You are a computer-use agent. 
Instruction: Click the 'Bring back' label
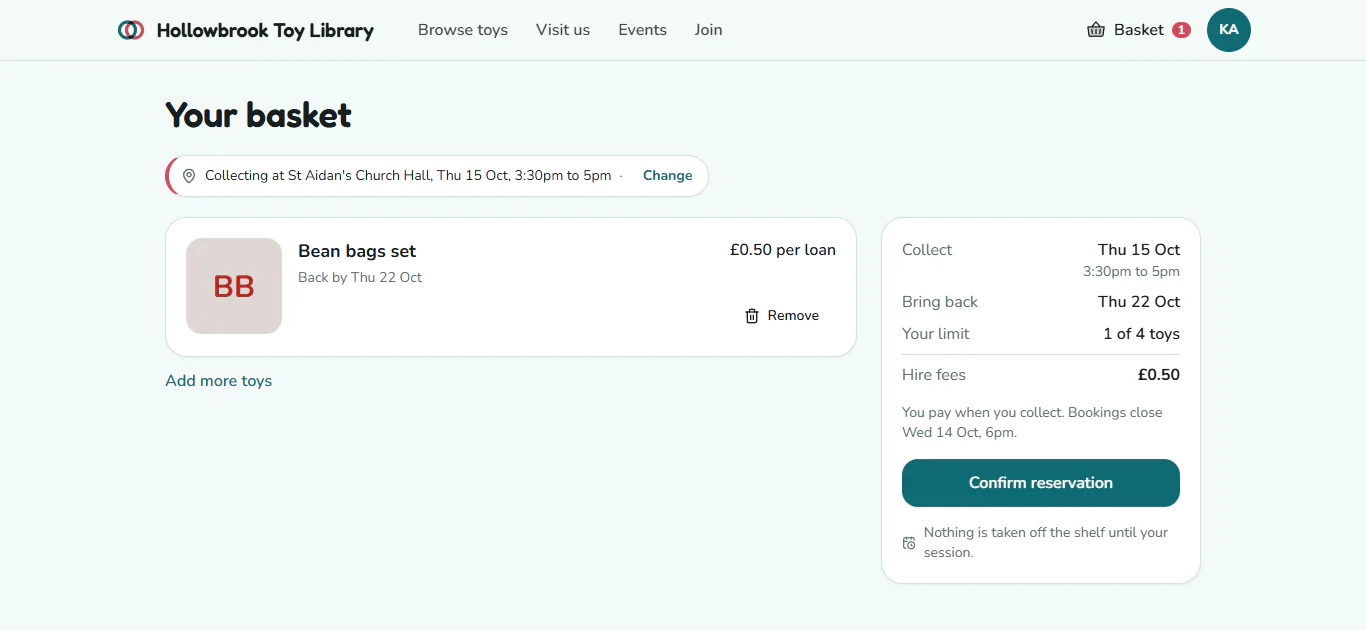[940, 302]
